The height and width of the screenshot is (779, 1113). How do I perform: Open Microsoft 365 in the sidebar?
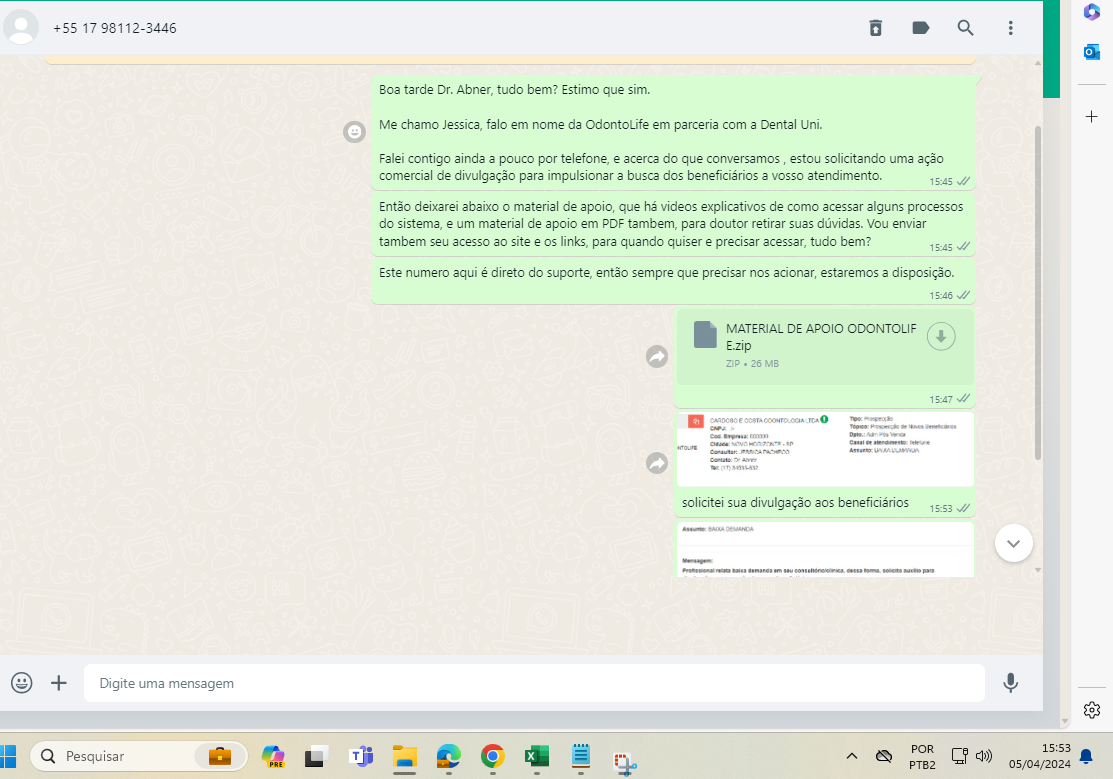tap(1092, 12)
